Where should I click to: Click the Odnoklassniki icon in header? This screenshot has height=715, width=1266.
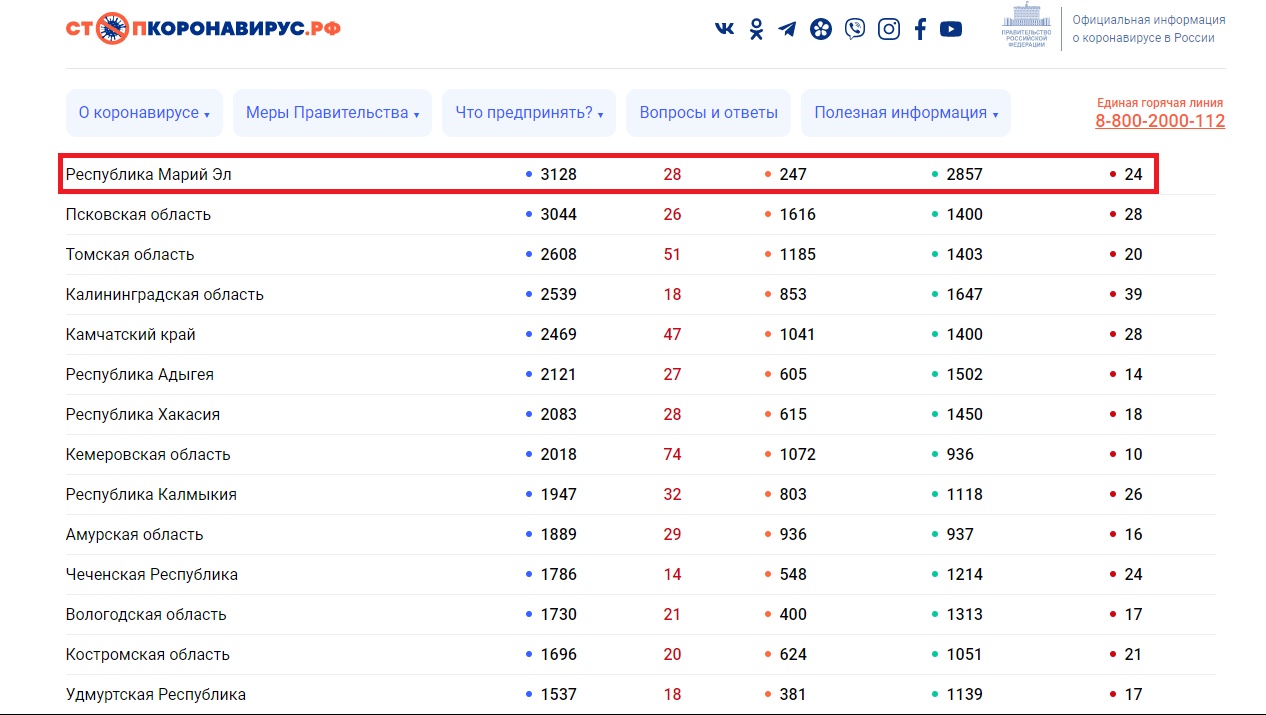point(756,29)
